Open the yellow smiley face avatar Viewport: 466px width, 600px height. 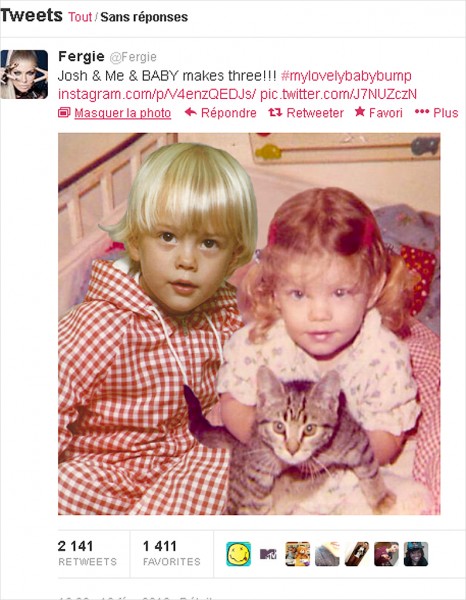(x=239, y=554)
